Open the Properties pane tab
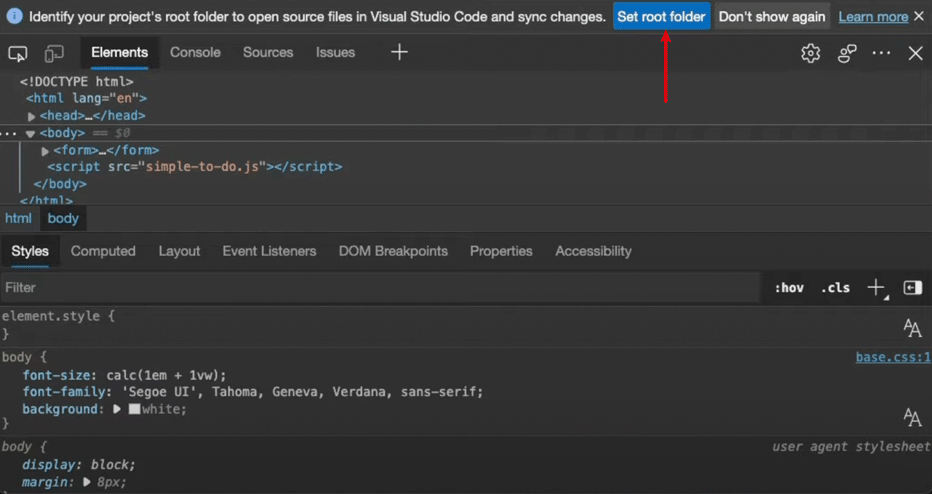This screenshot has width=932, height=494. tap(501, 251)
